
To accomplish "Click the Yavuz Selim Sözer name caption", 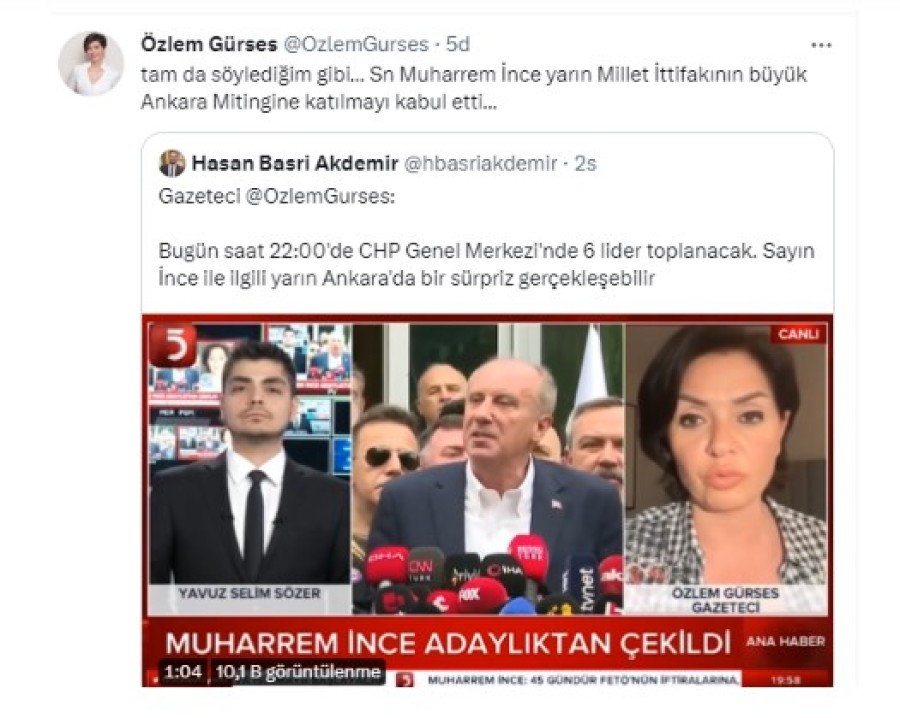I will click(250, 593).
